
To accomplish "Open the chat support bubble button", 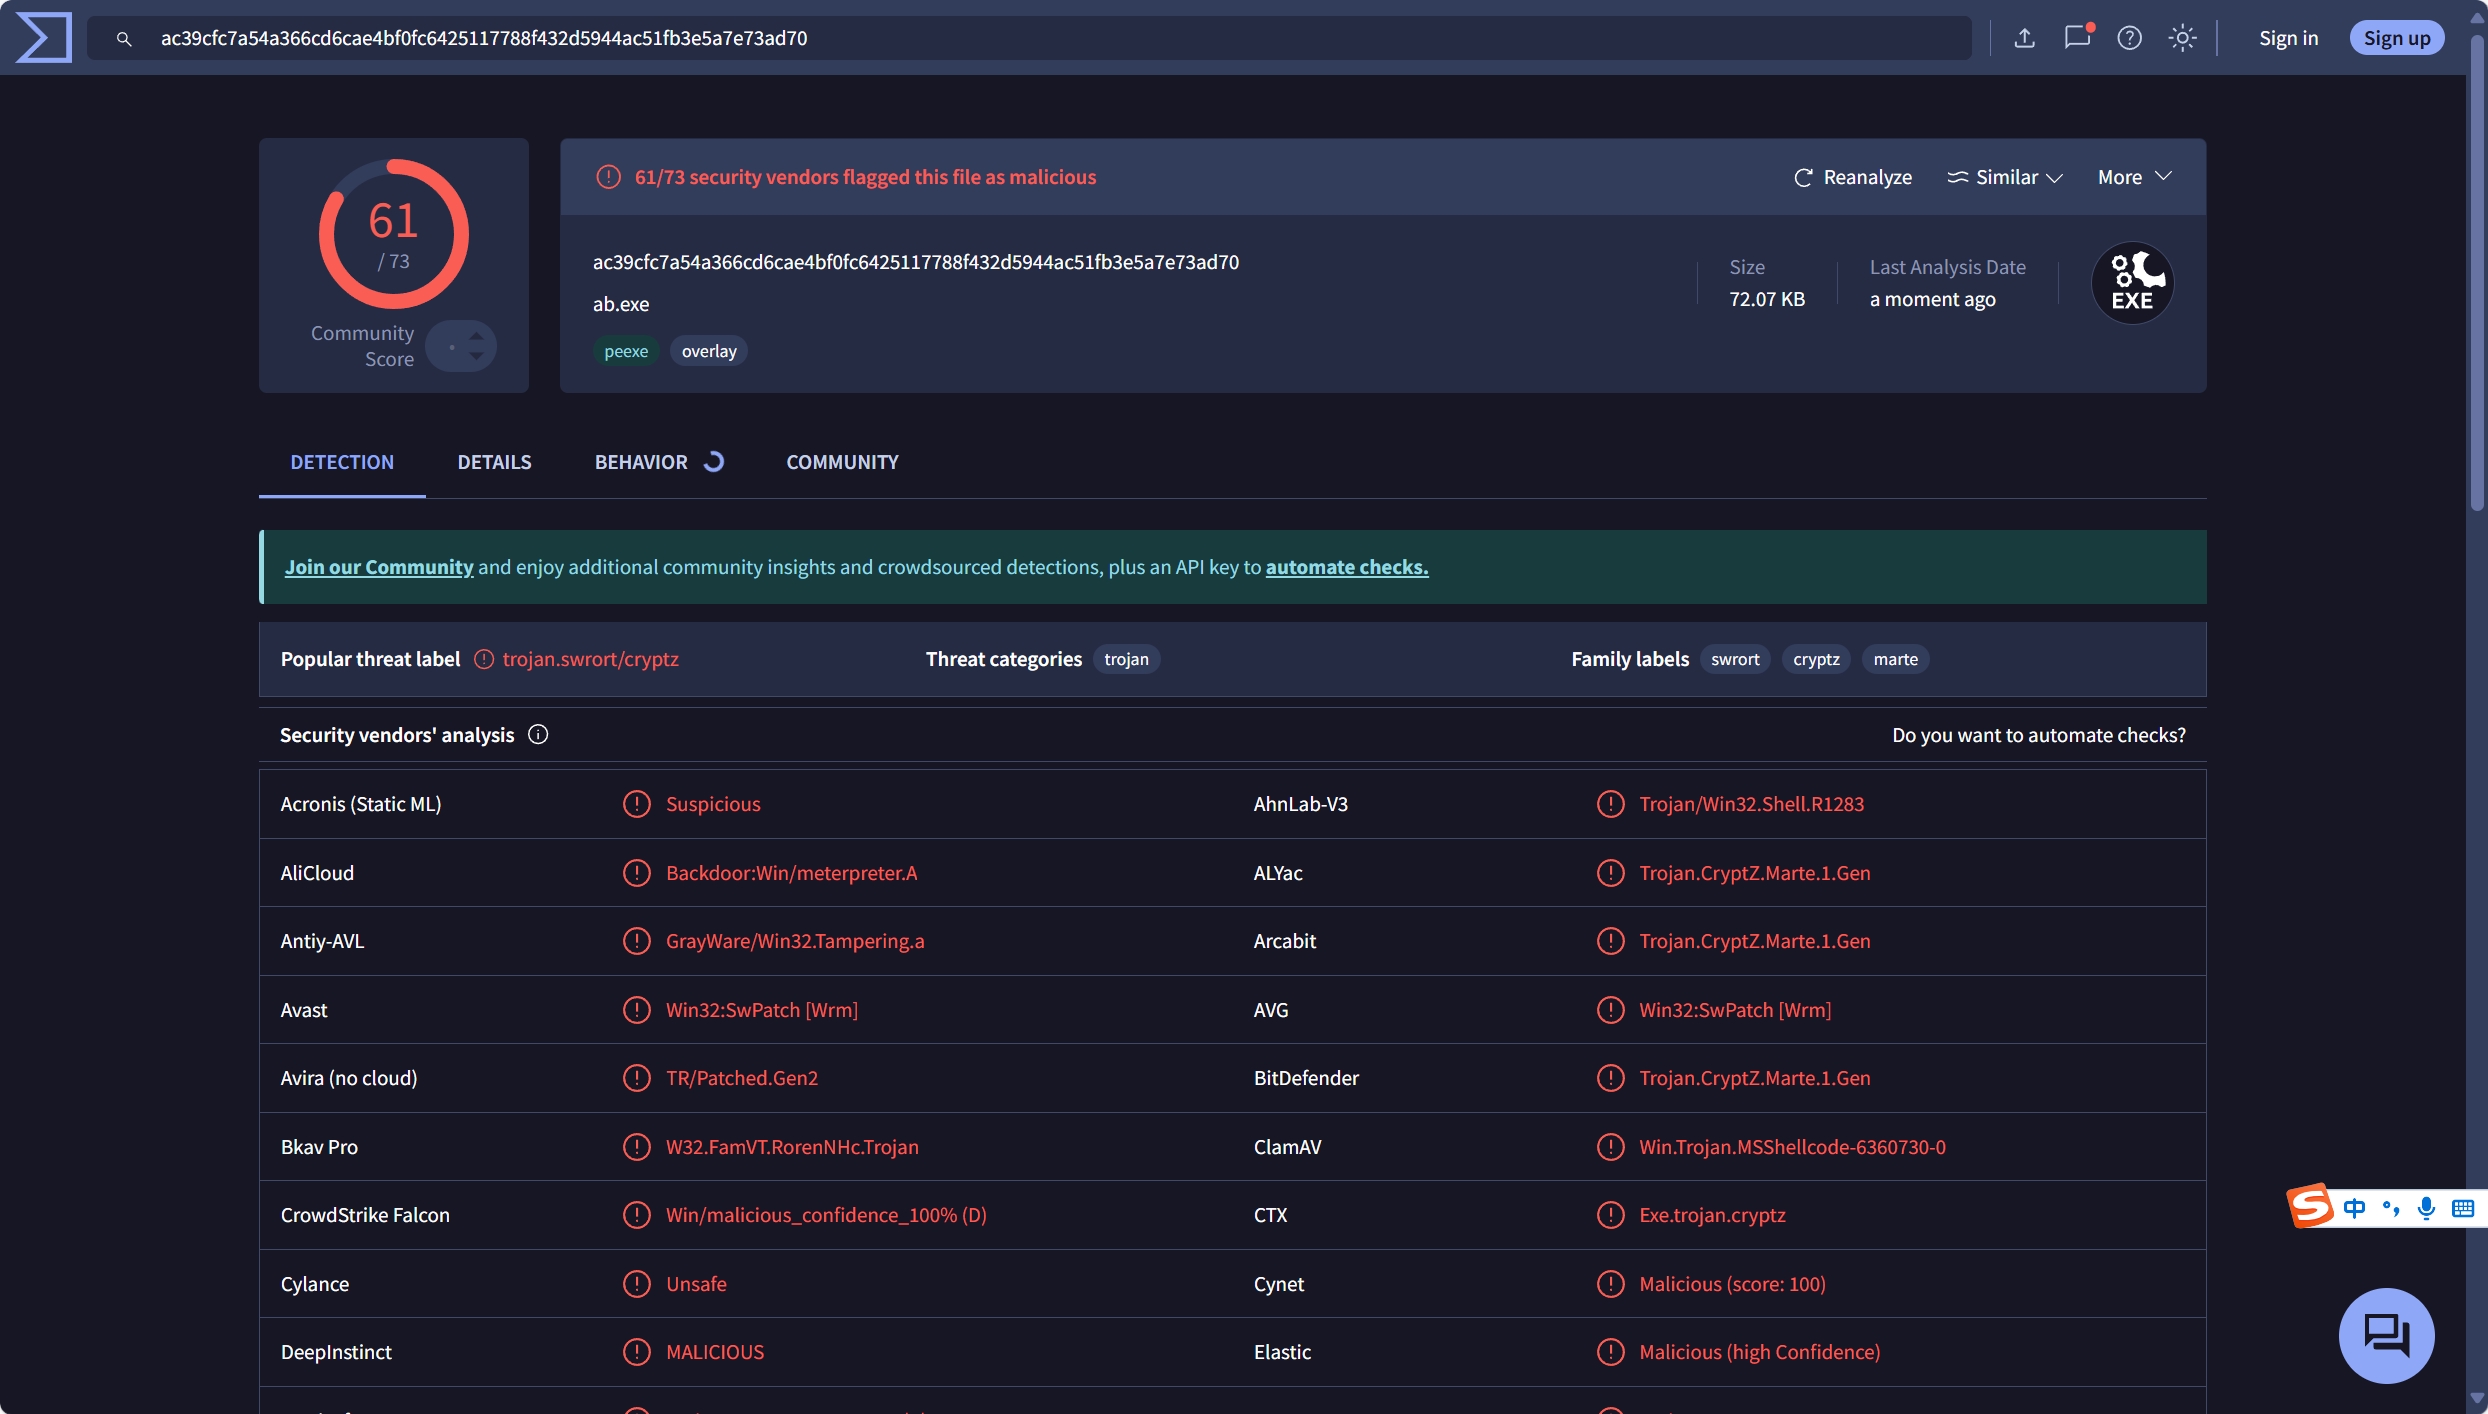I will [x=2386, y=1335].
